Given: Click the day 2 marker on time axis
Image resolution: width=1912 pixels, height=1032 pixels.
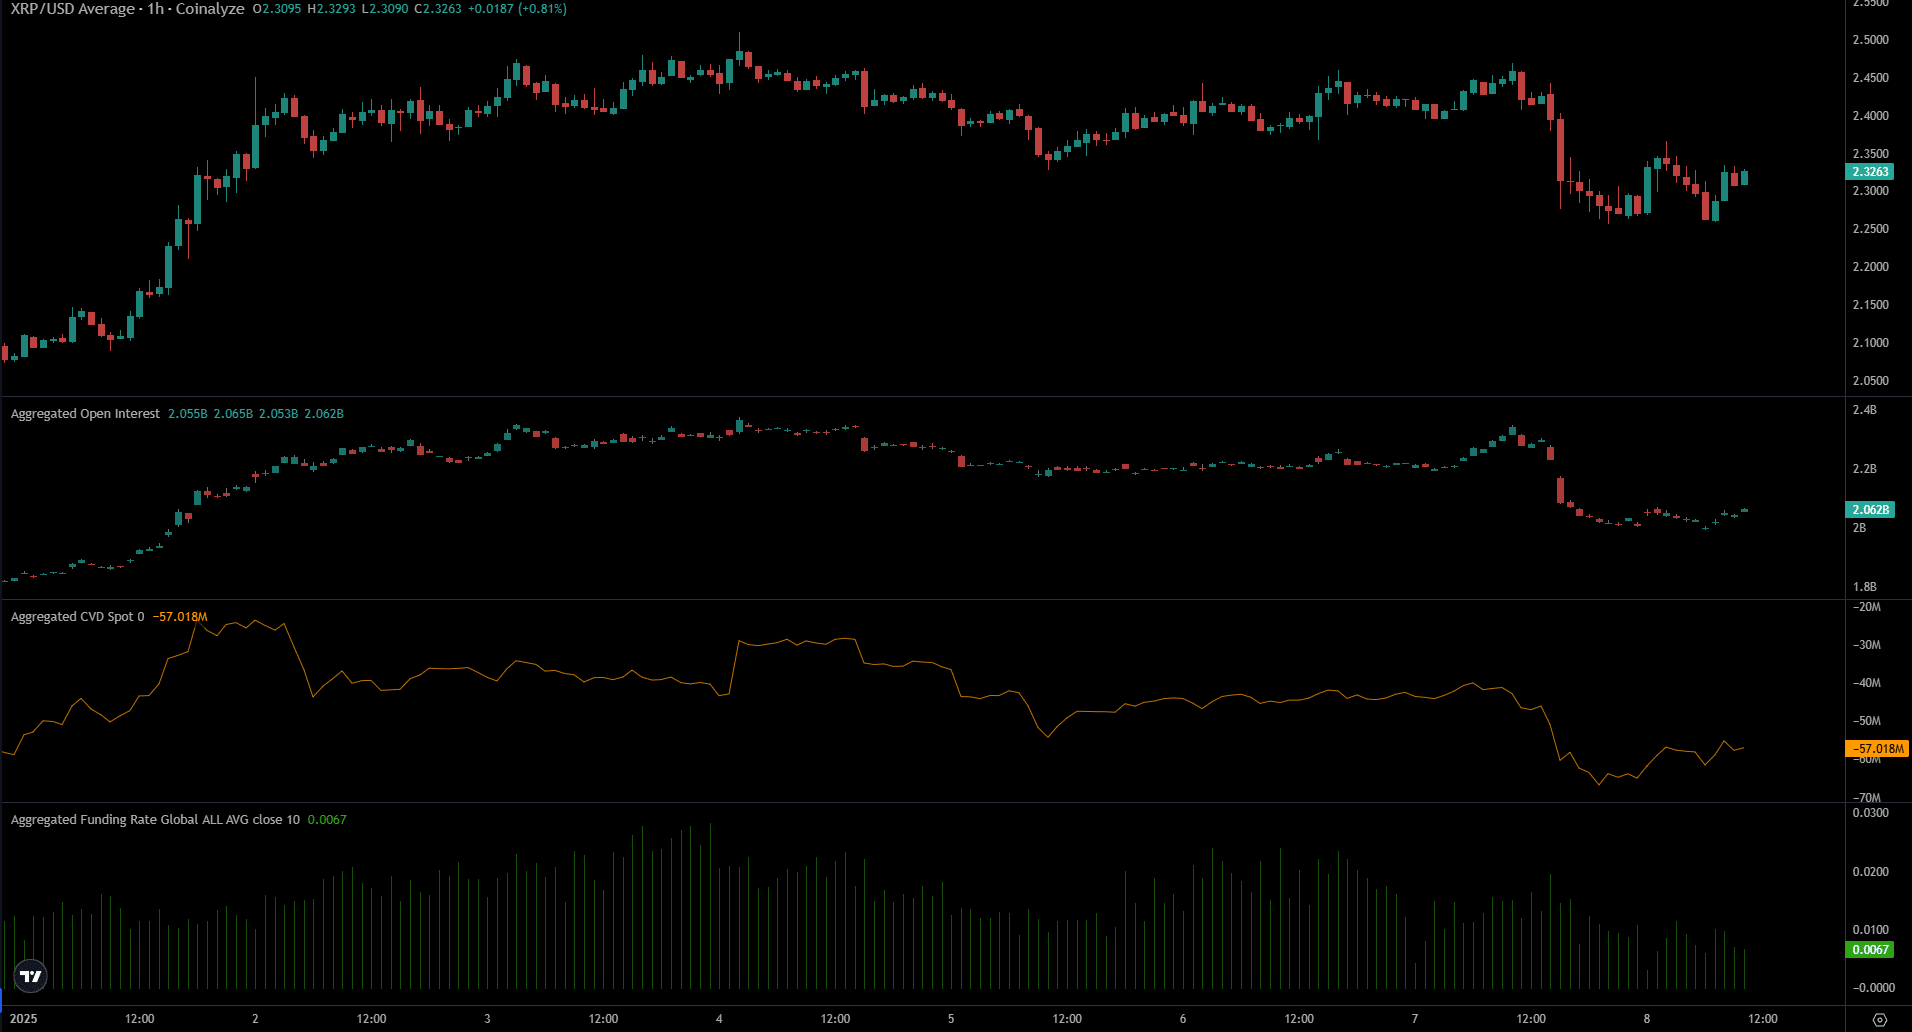Looking at the screenshot, I should [x=255, y=1019].
